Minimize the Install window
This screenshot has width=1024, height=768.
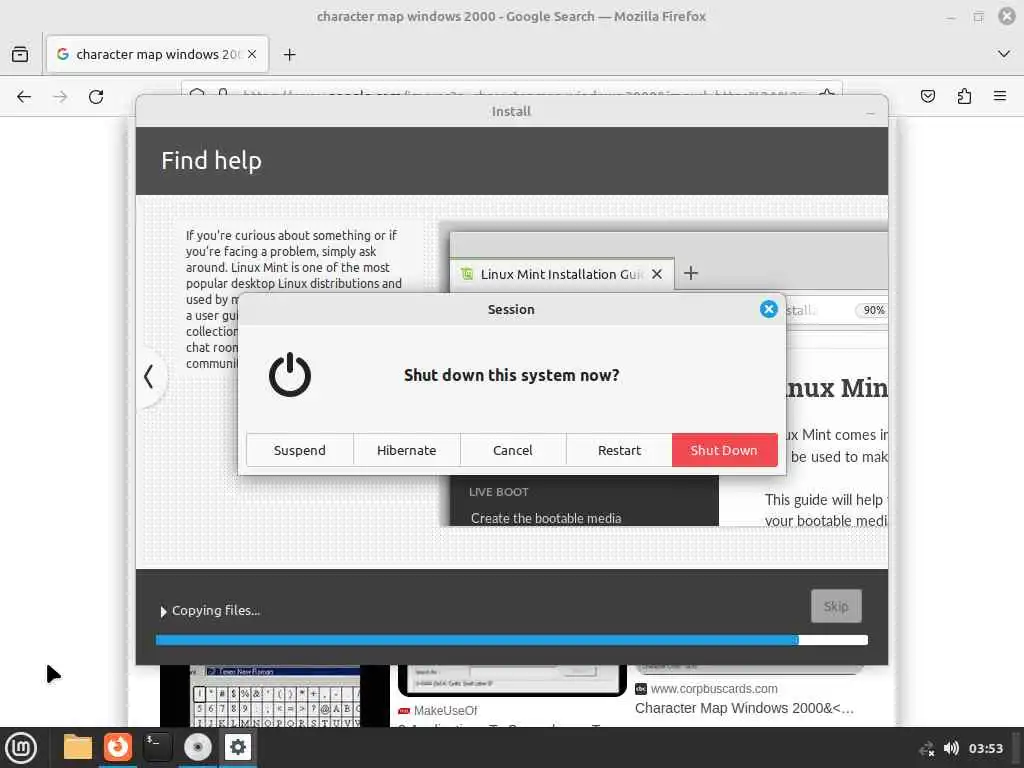(871, 112)
